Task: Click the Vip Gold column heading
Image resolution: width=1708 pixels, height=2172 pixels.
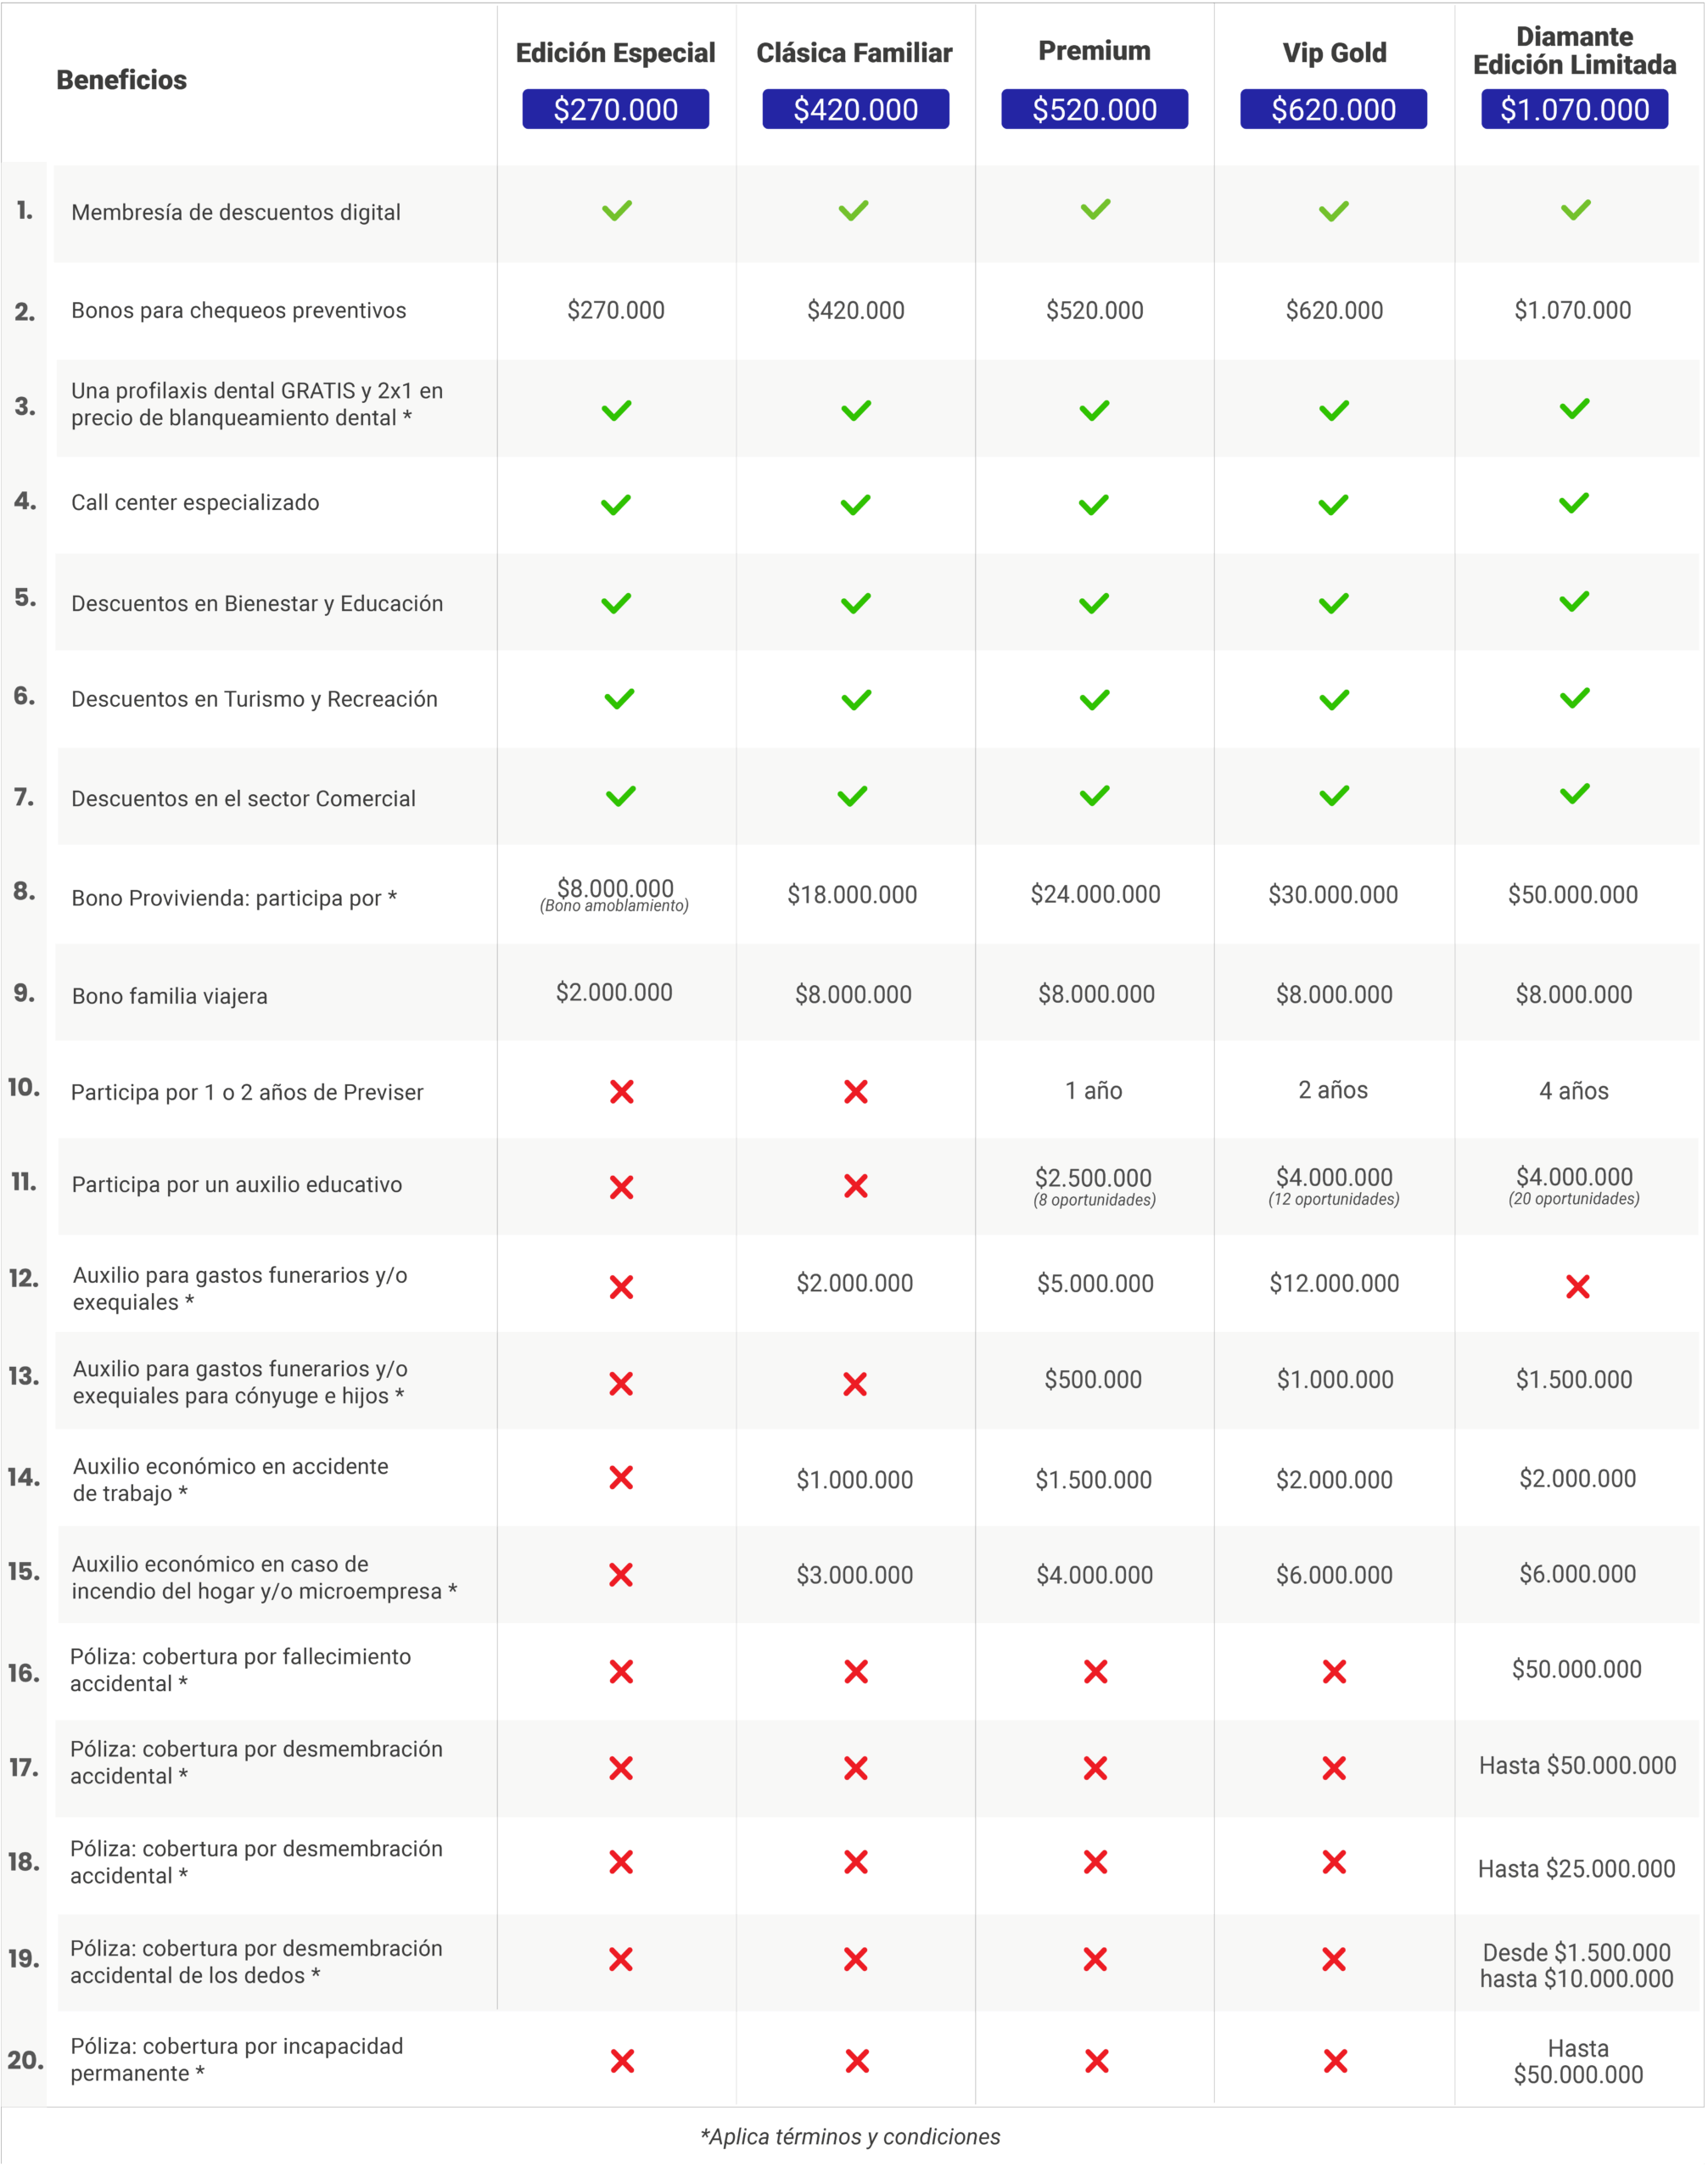Action: click(x=1334, y=53)
